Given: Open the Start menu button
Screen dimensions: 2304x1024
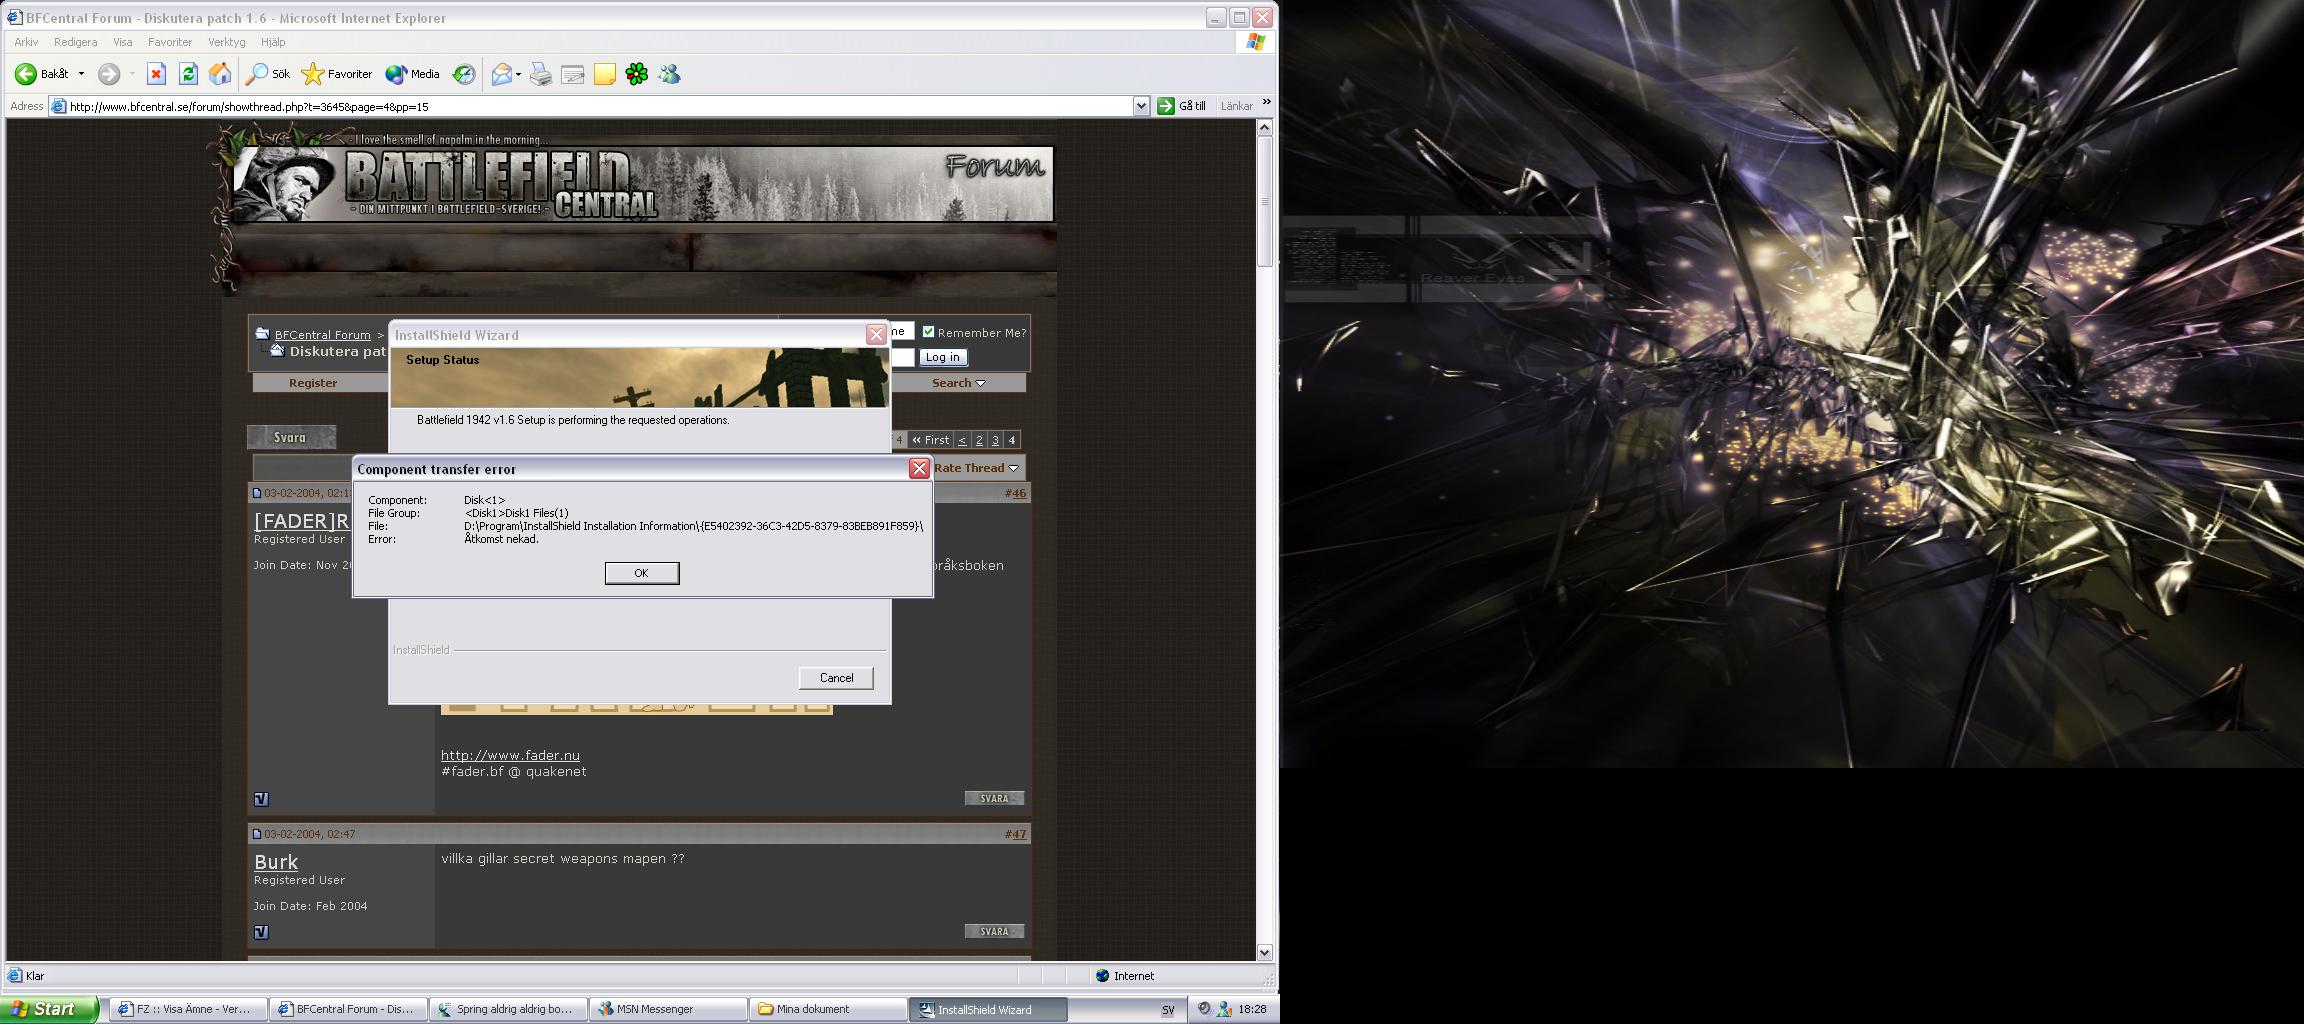Looking at the screenshot, I should [x=49, y=1009].
